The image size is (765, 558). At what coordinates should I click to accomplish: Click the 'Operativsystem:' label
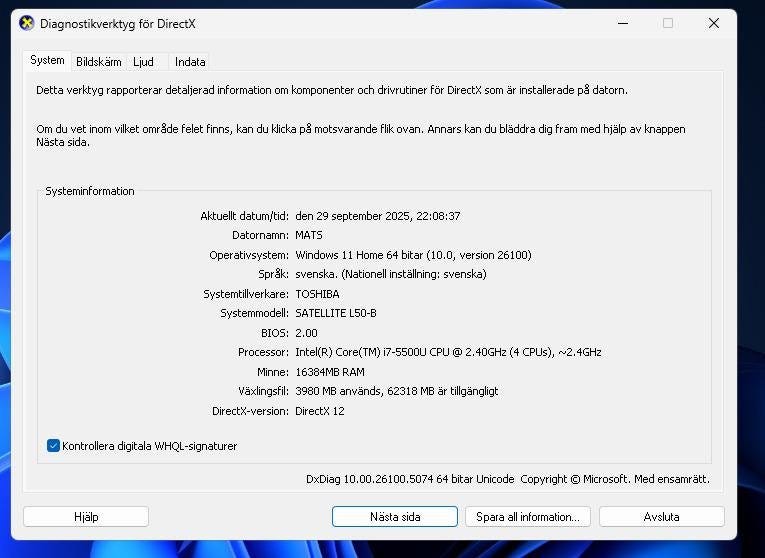(249, 255)
